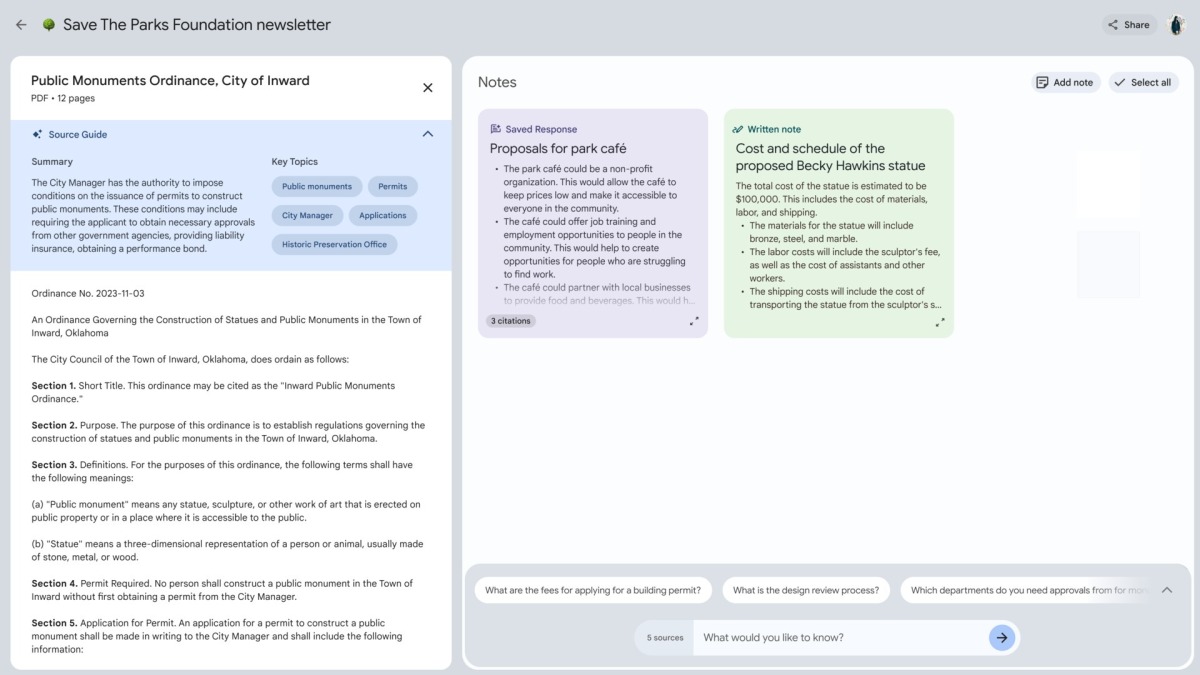Image resolution: width=1200 pixels, height=675 pixels.
Task: Expand the Becky Hawkins statue note
Action: pos(940,322)
